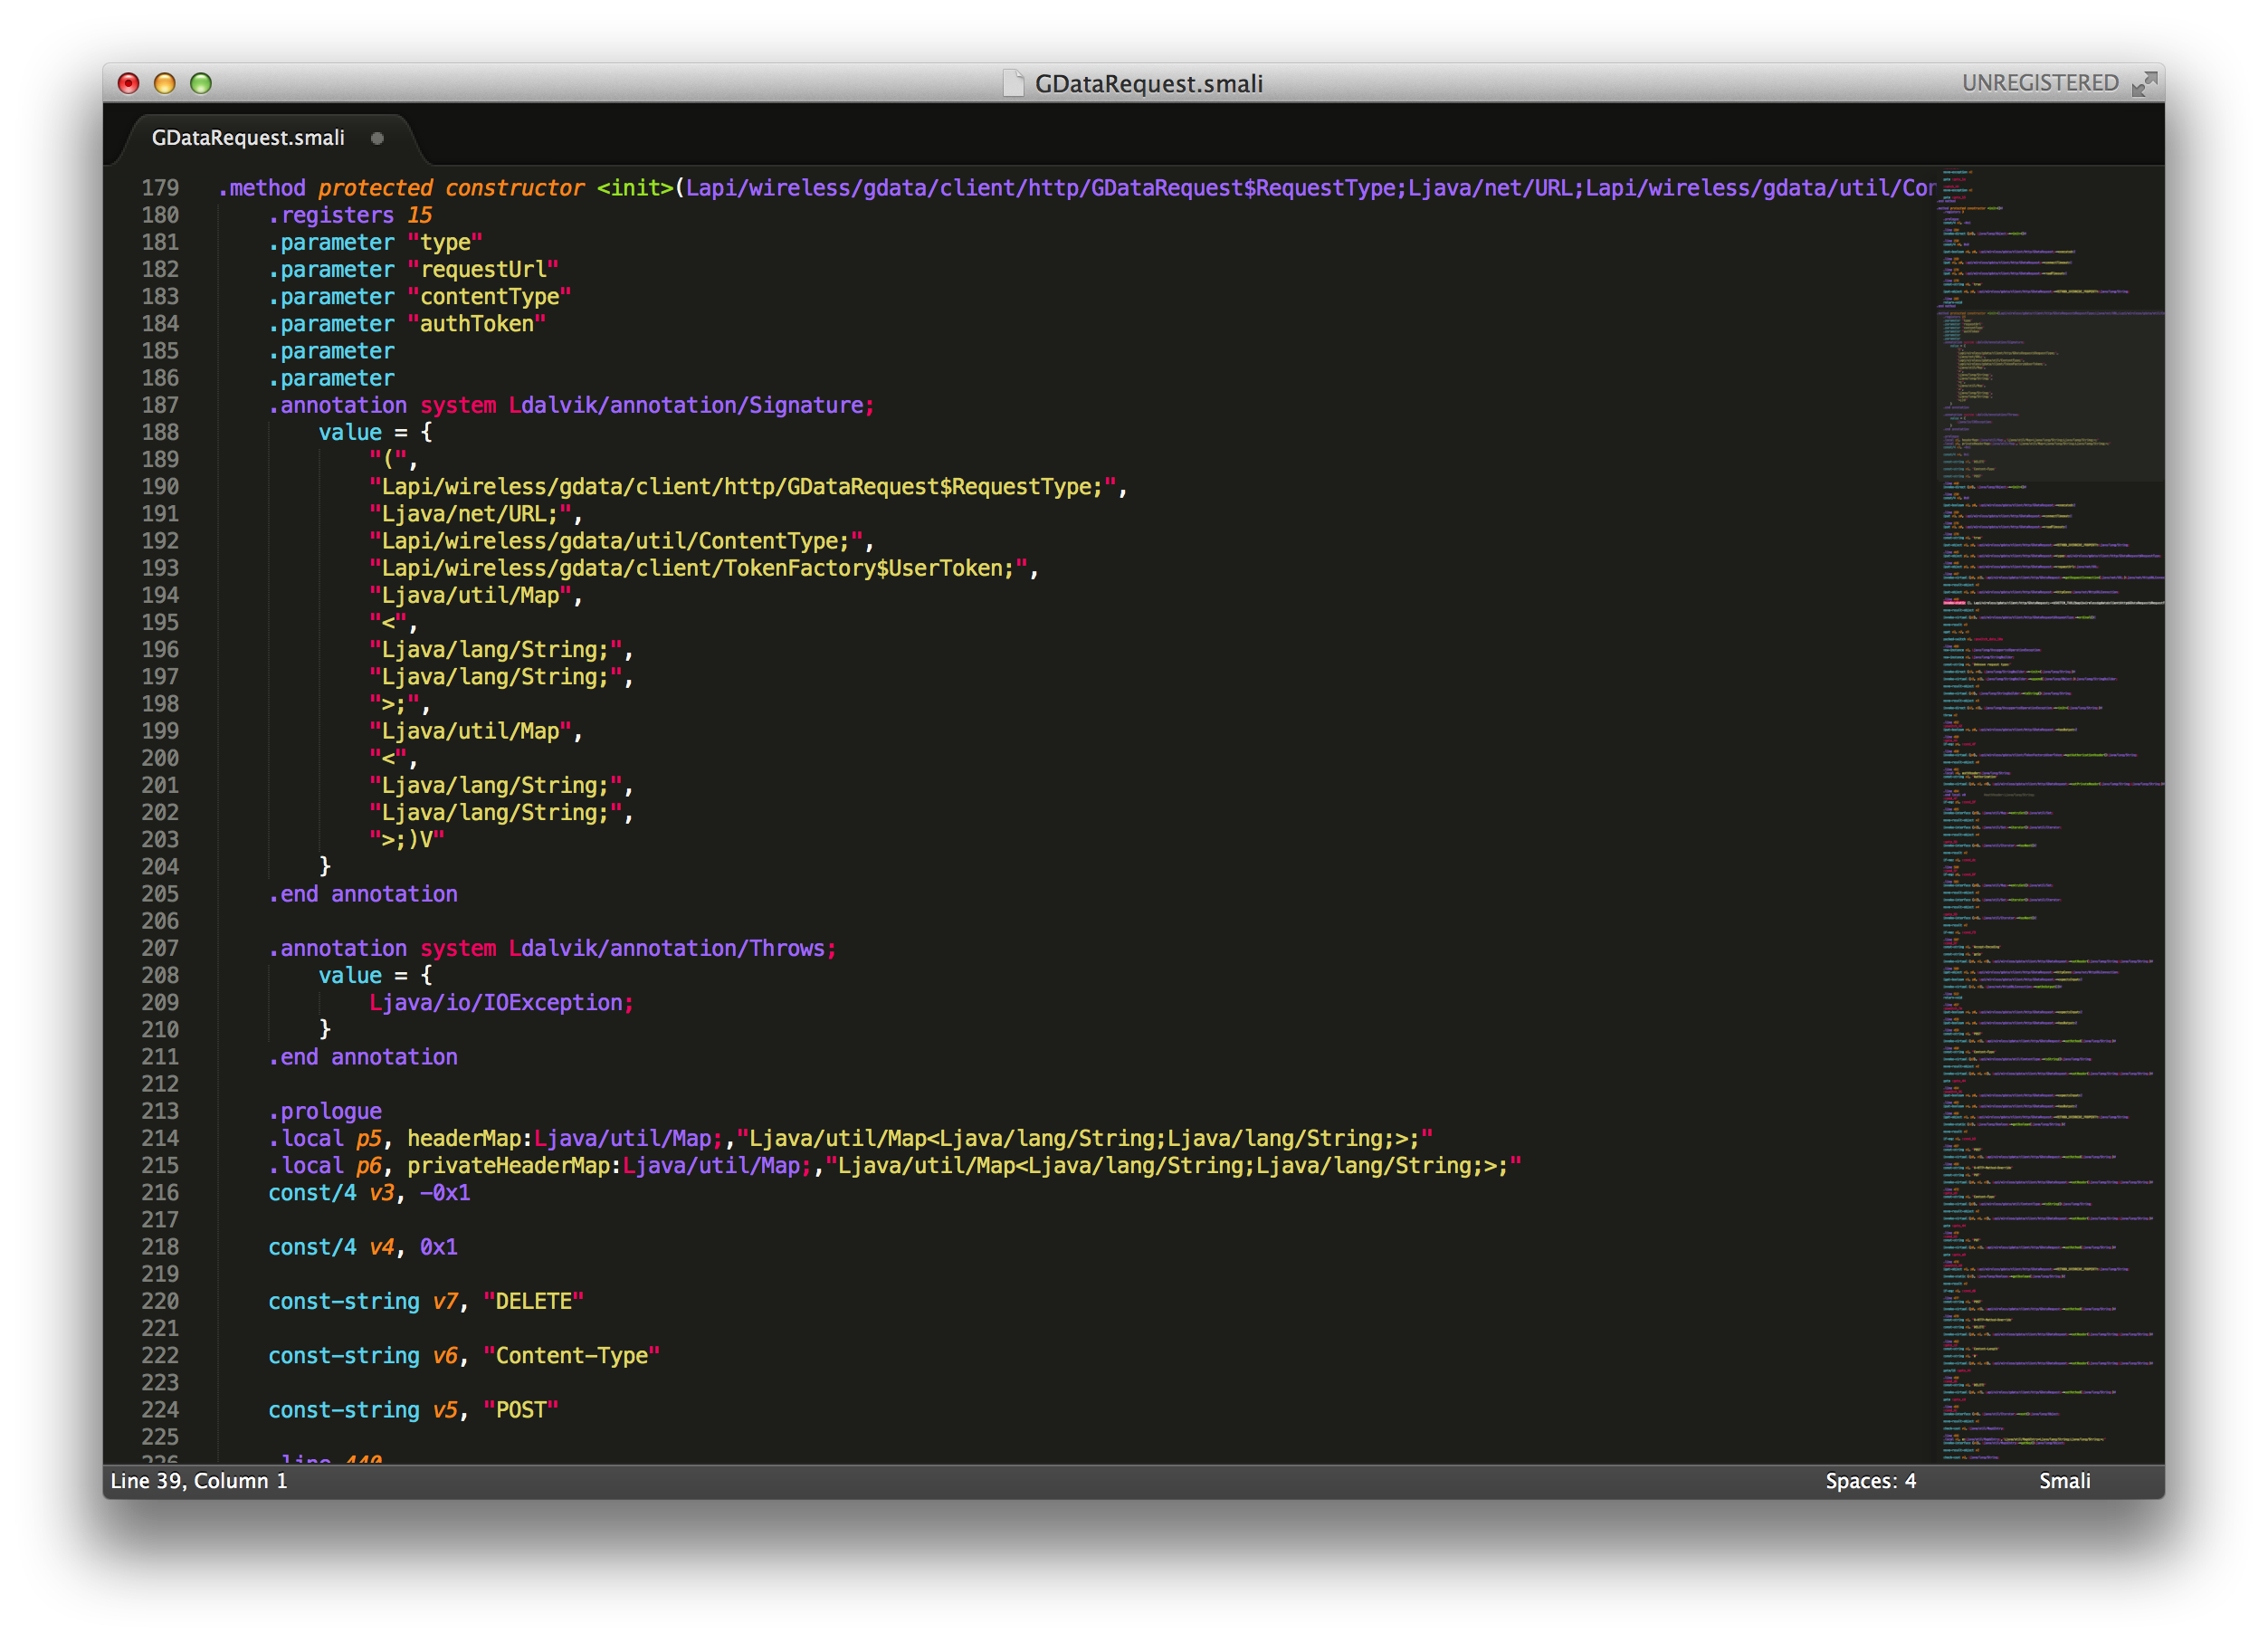Place cursor on the Ldalvik/annotation/Throws line
The height and width of the screenshot is (1642, 2268).
[x=671, y=948]
